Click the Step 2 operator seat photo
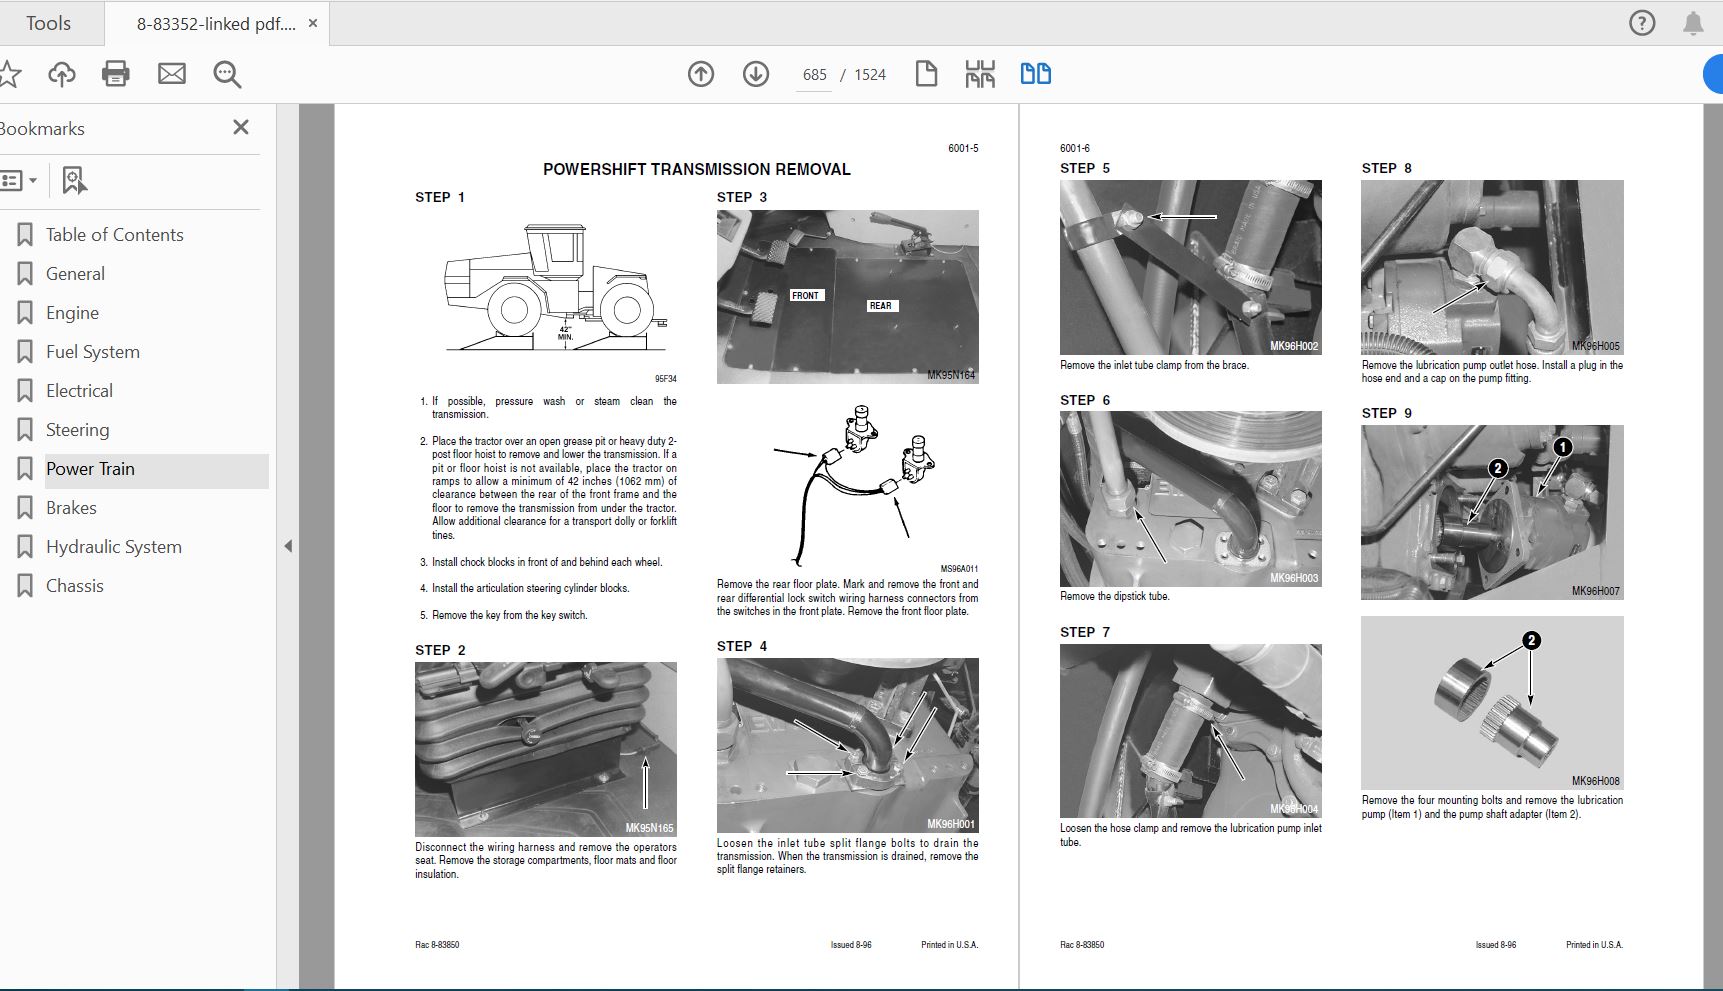 coord(546,749)
